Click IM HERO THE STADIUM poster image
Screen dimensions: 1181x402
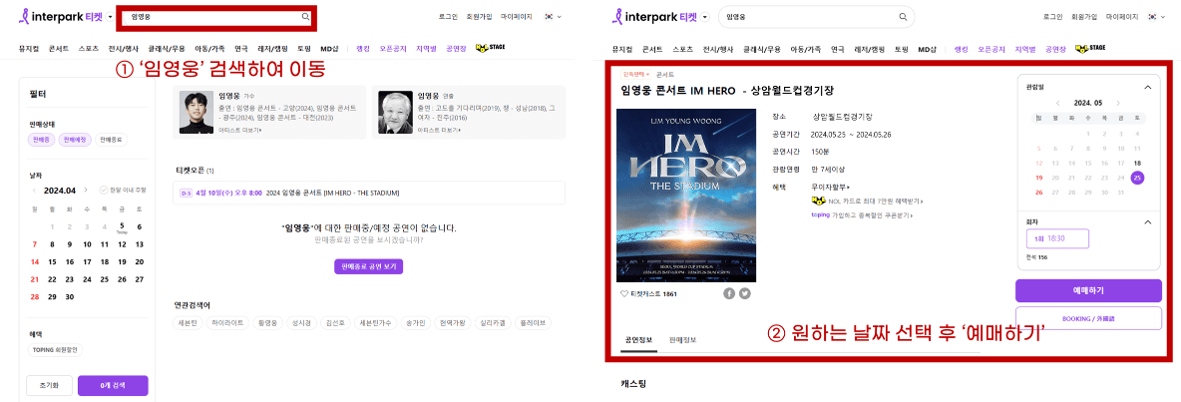[x=686, y=196]
